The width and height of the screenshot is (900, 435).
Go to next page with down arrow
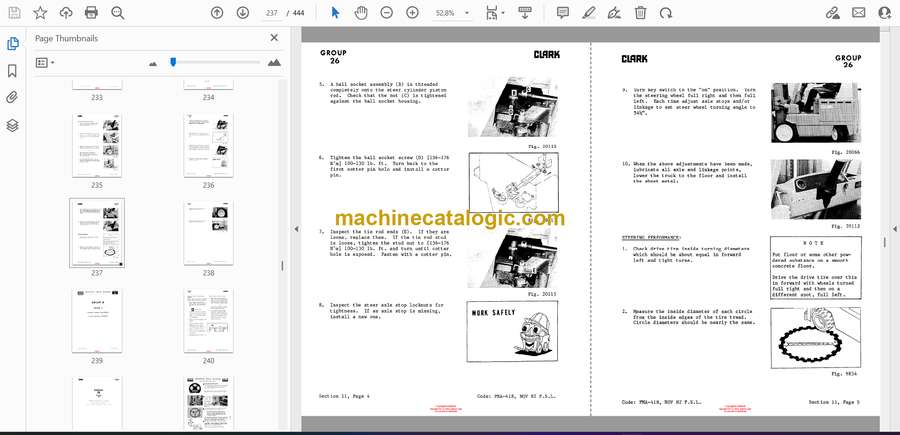click(x=243, y=13)
